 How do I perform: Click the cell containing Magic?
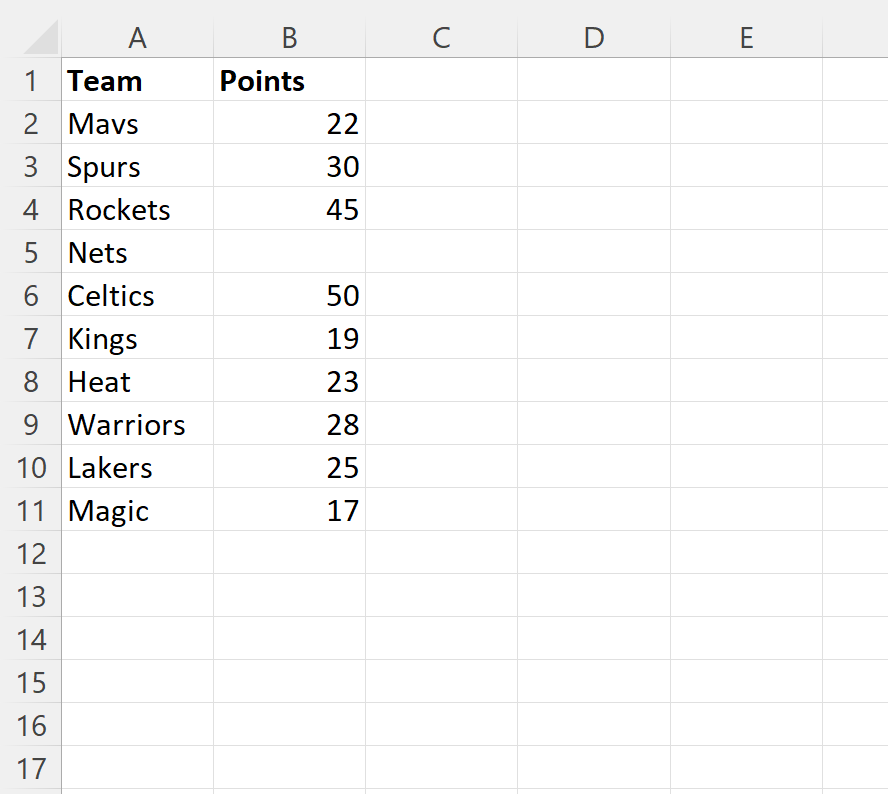click(137, 511)
